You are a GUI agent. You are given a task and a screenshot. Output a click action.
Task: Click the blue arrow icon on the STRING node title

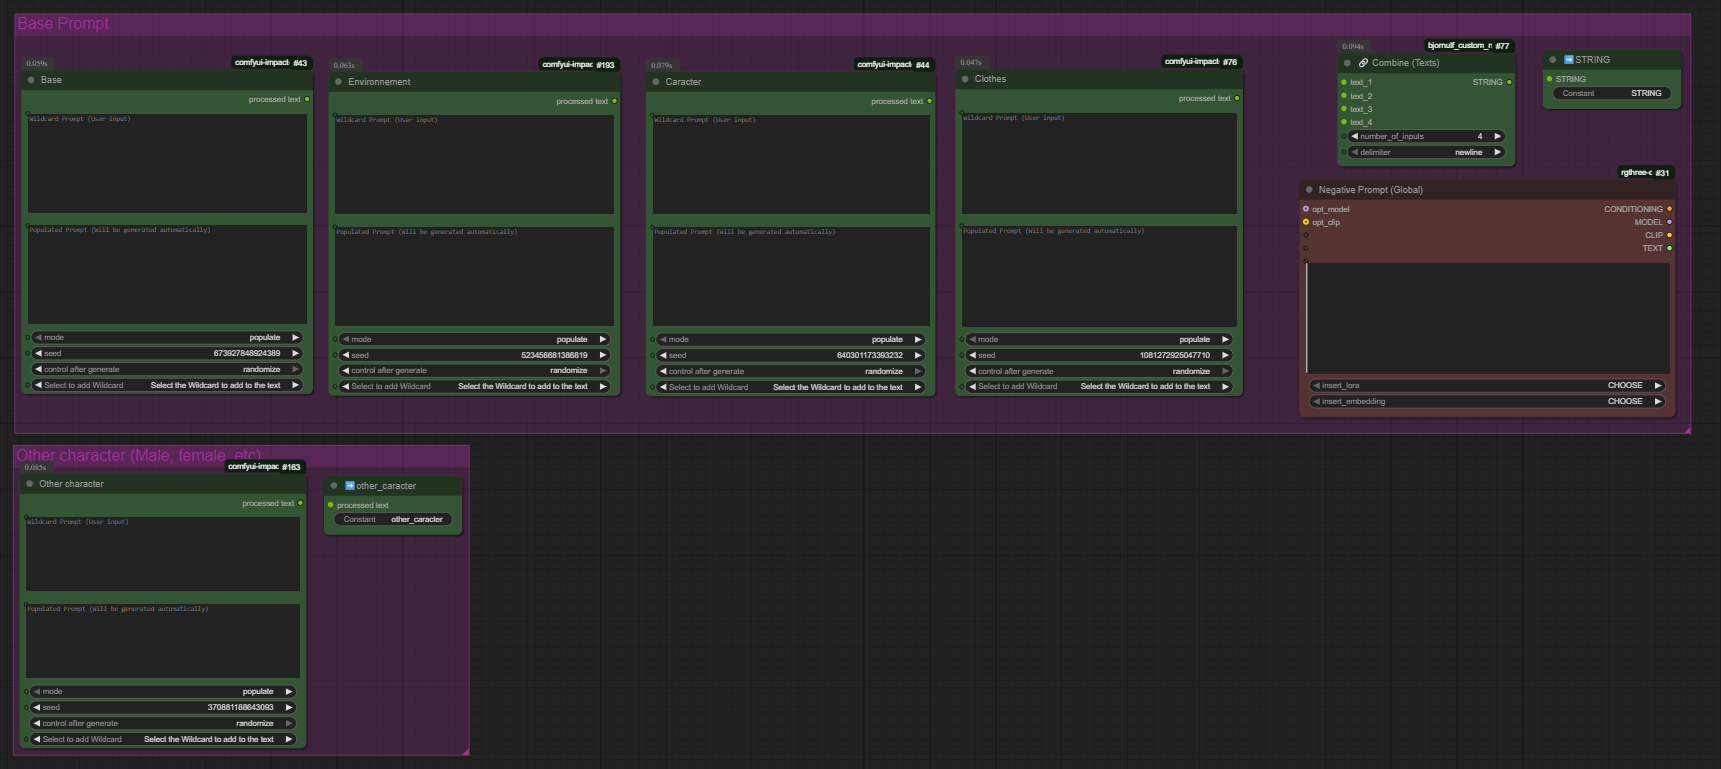point(1569,60)
